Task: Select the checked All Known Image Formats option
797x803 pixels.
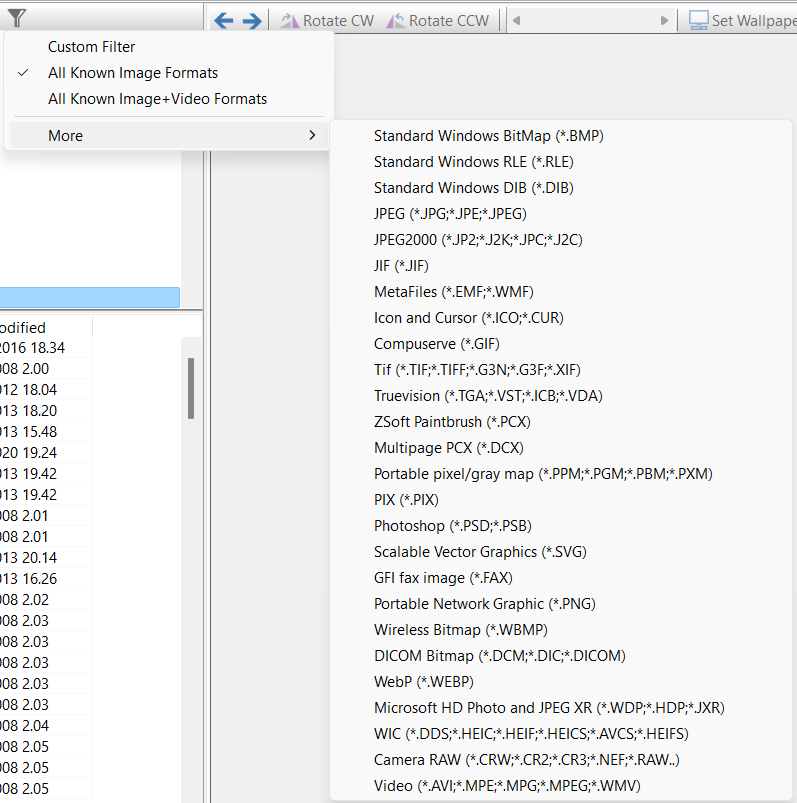Action: point(133,73)
